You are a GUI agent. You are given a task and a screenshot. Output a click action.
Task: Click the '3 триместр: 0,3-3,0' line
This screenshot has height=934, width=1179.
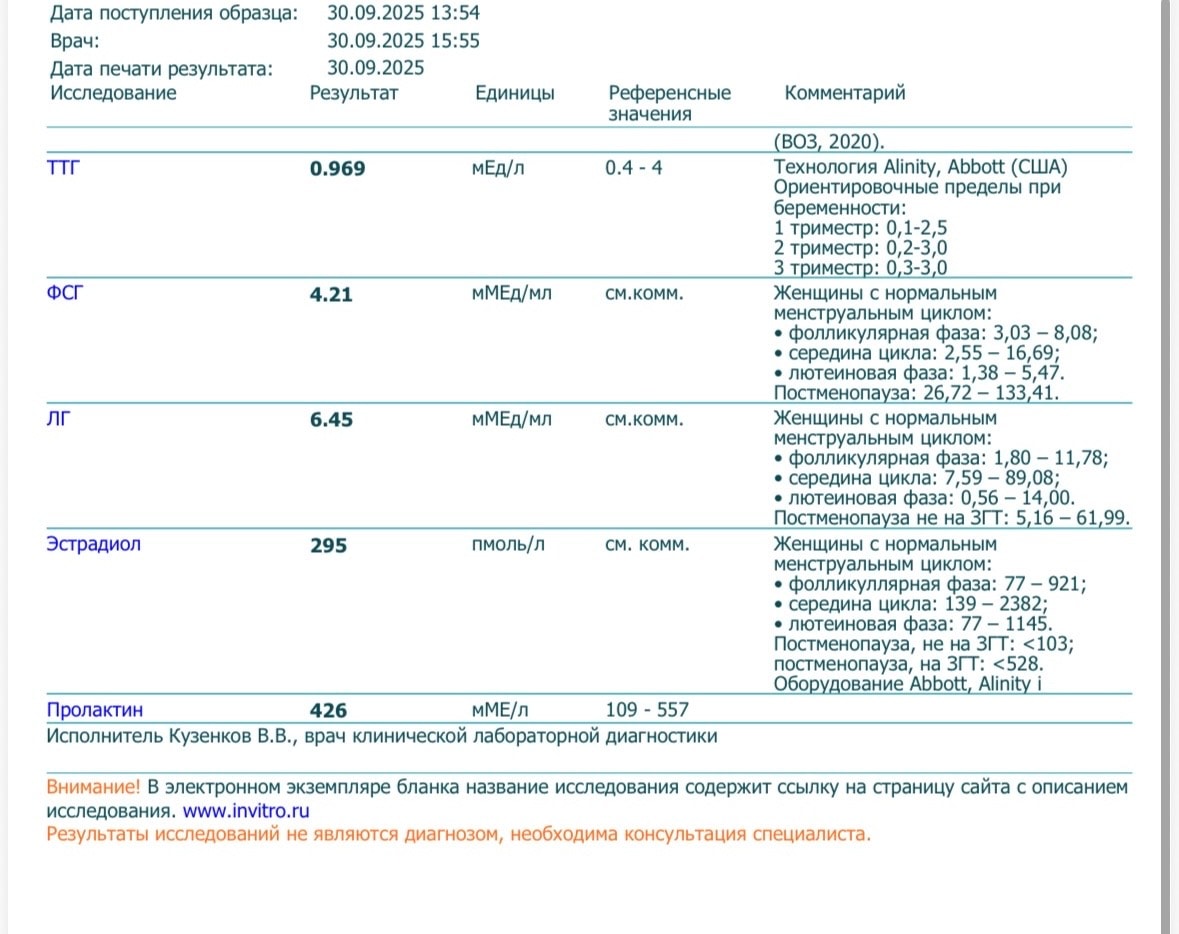click(x=860, y=268)
